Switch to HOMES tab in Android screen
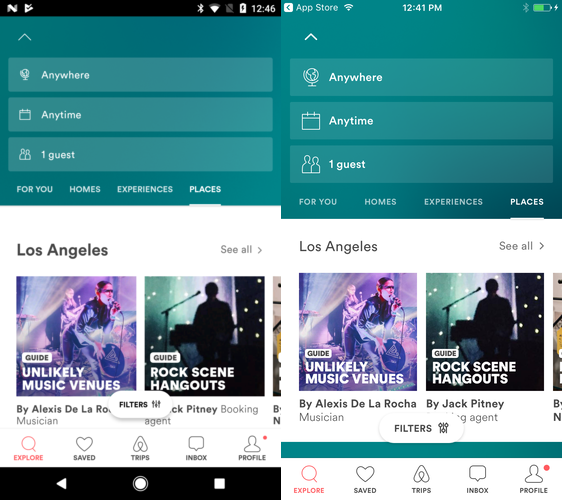This screenshot has width=562, height=500. click(x=85, y=189)
